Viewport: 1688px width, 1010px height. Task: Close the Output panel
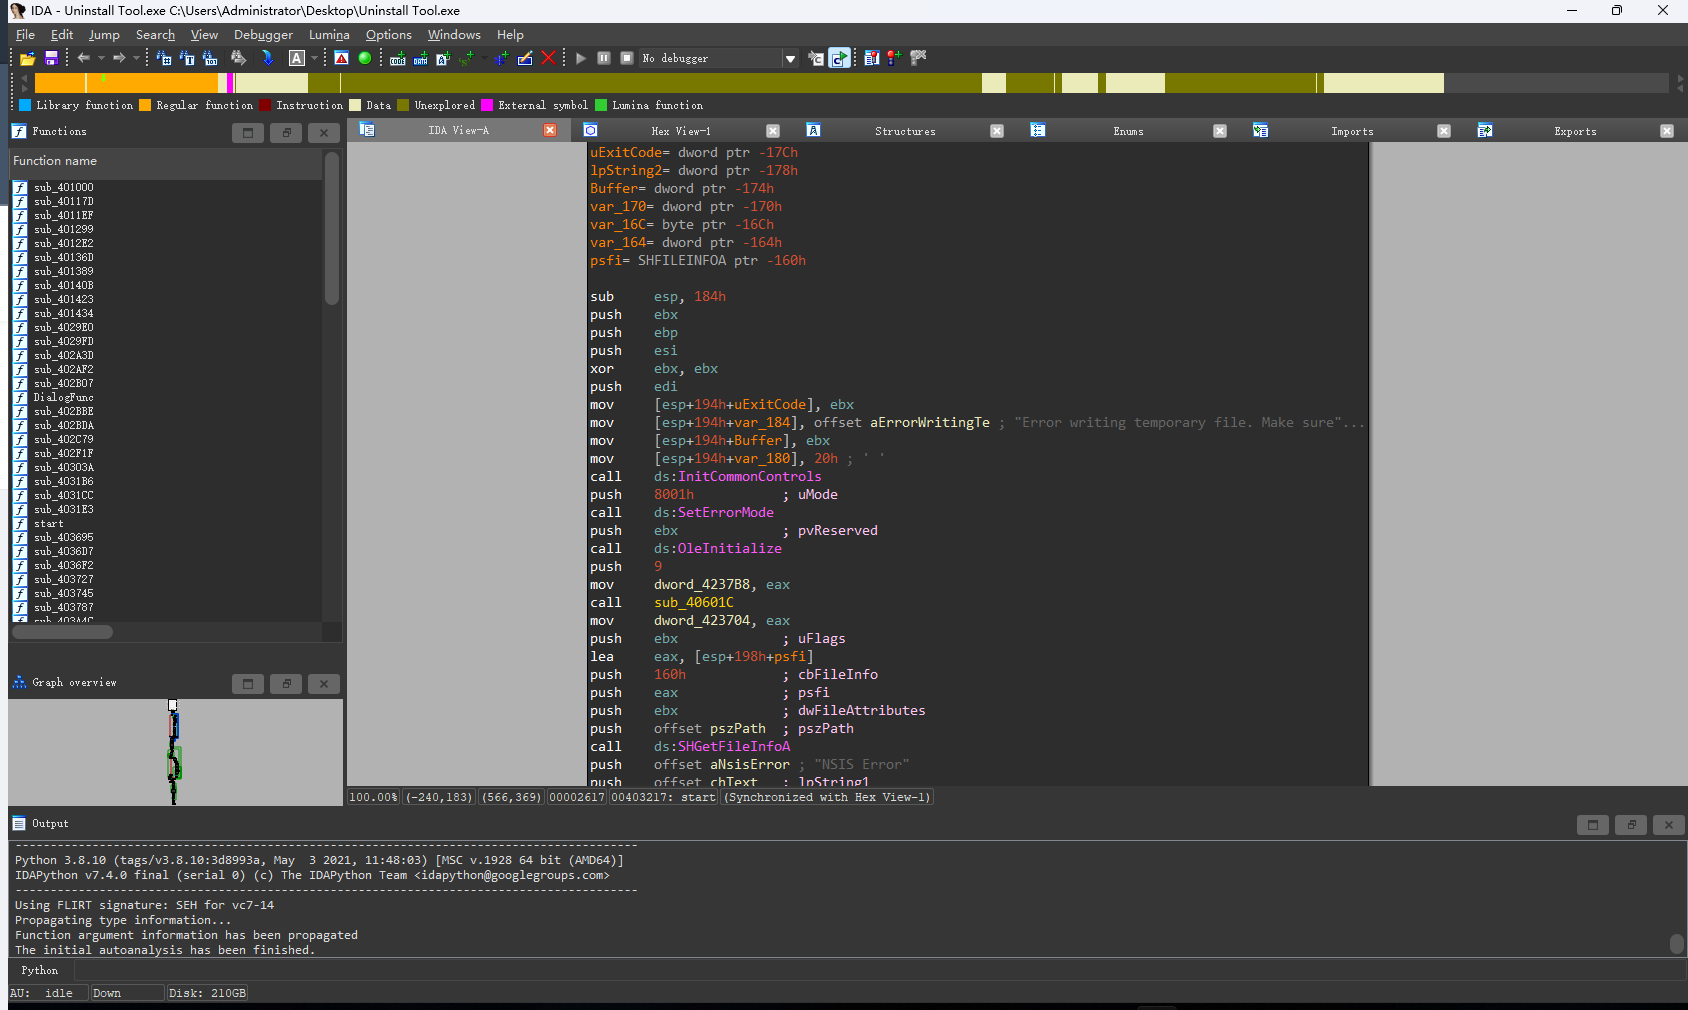[1669, 825]
